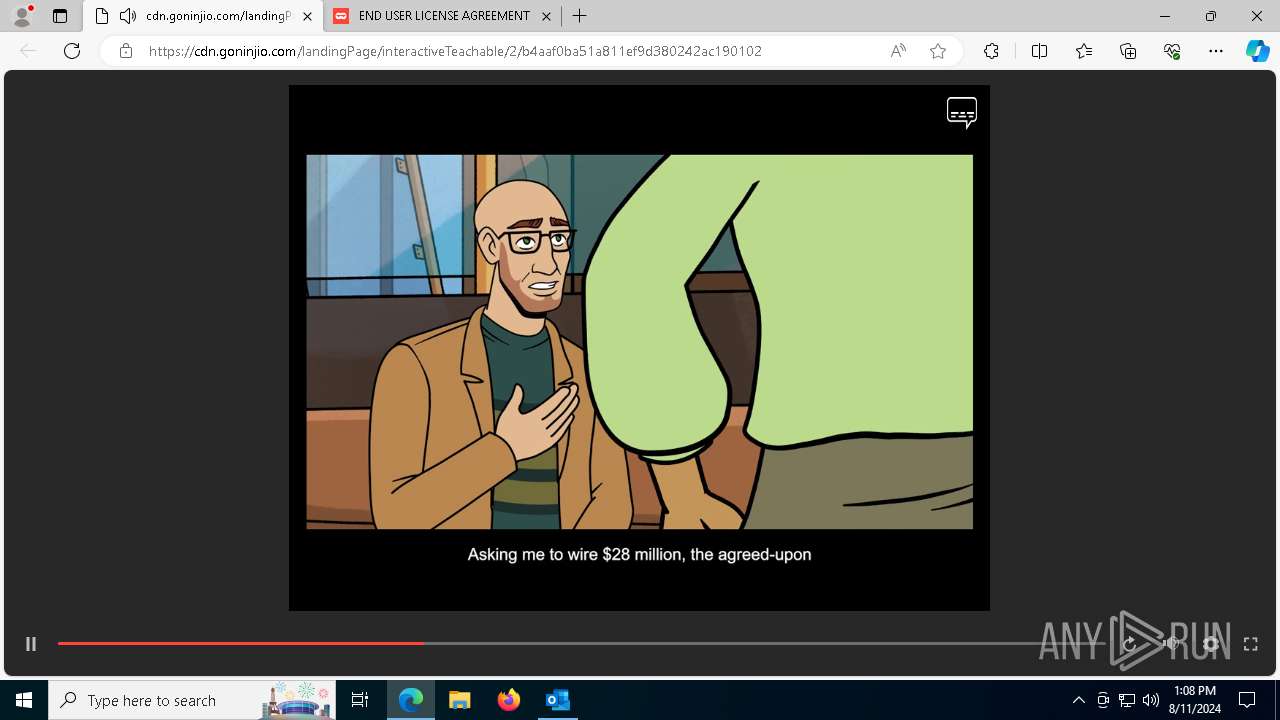Open the clock and calendar flyout
This screenshot has width=1280, height=720.
1195,700
